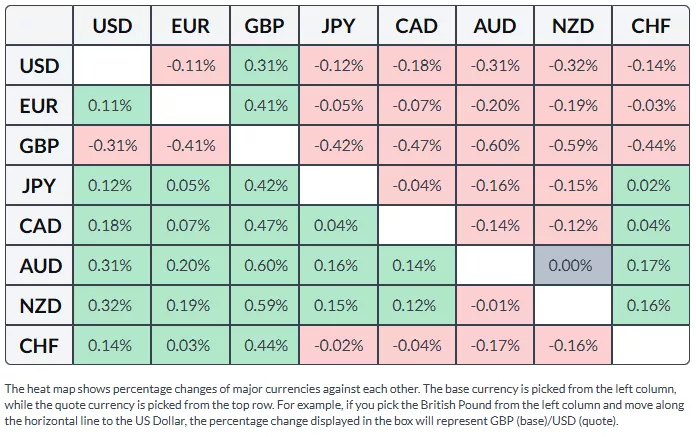
Task: Click the -0.59% cell in GBP row
Action: 573,146
